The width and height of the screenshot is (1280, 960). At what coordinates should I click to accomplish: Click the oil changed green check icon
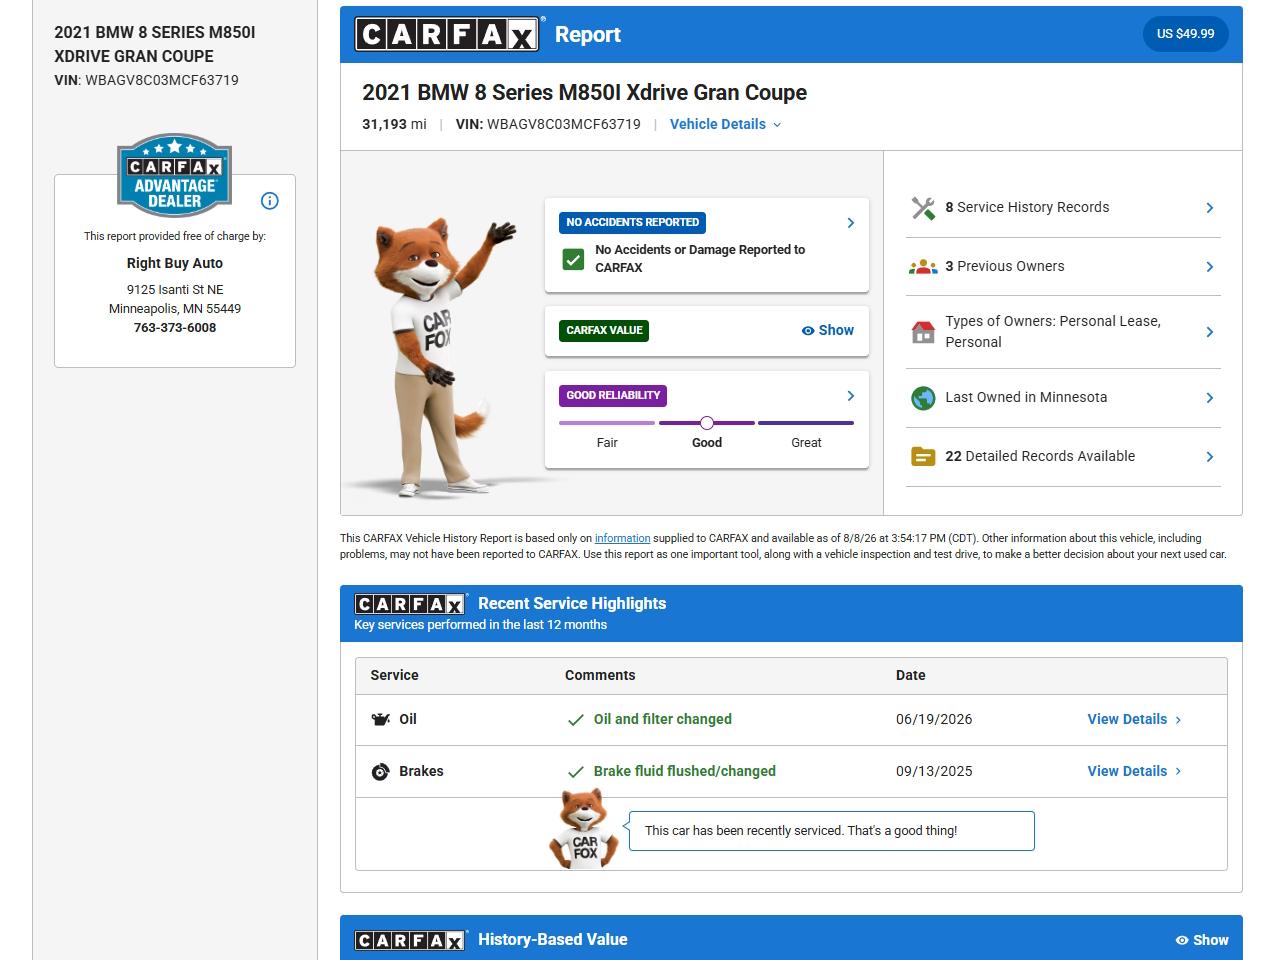click(x=576, y=720)
